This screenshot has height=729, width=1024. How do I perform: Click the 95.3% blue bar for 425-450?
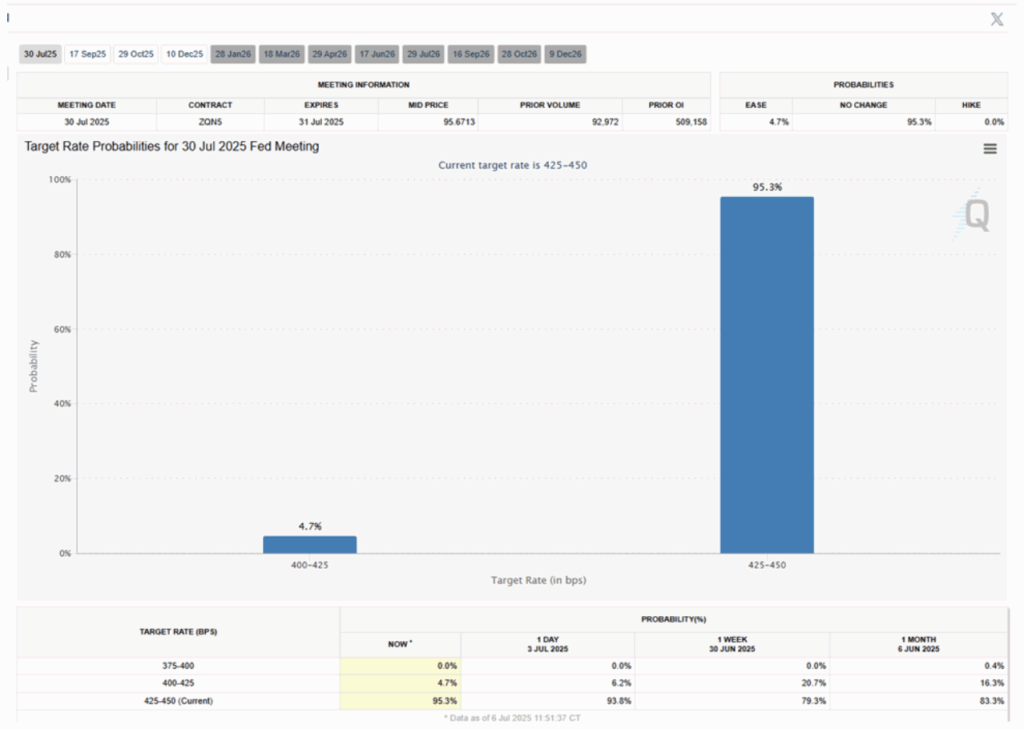click(x=767, y=375)
